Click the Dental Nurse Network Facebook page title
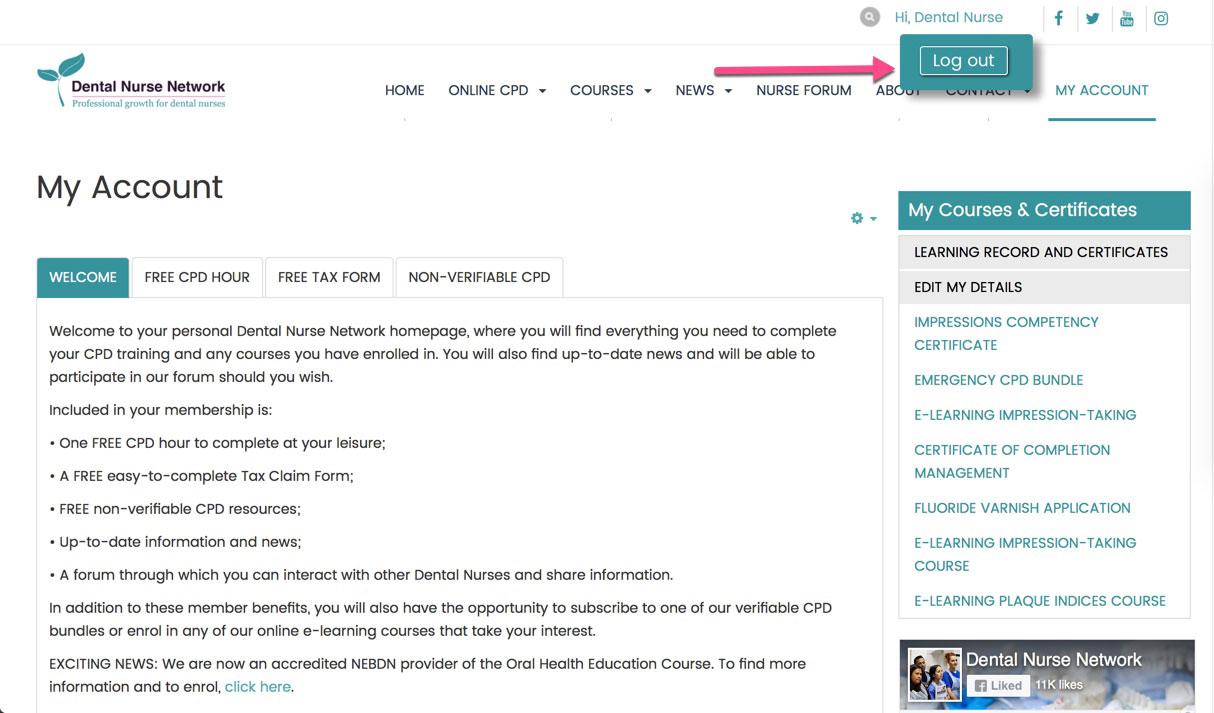Screen dimensions: 1214x713 pos(1053,660)
